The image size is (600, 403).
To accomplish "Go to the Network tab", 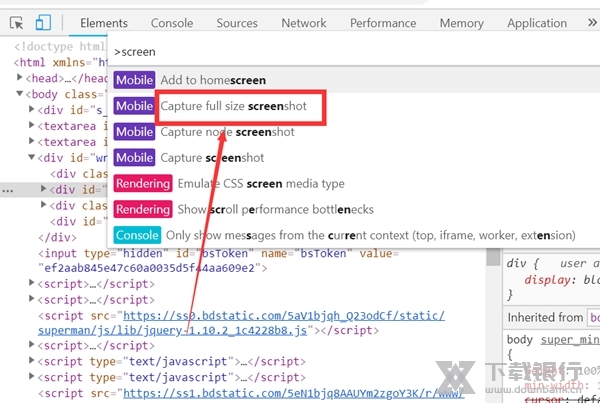I will (304, 23).
